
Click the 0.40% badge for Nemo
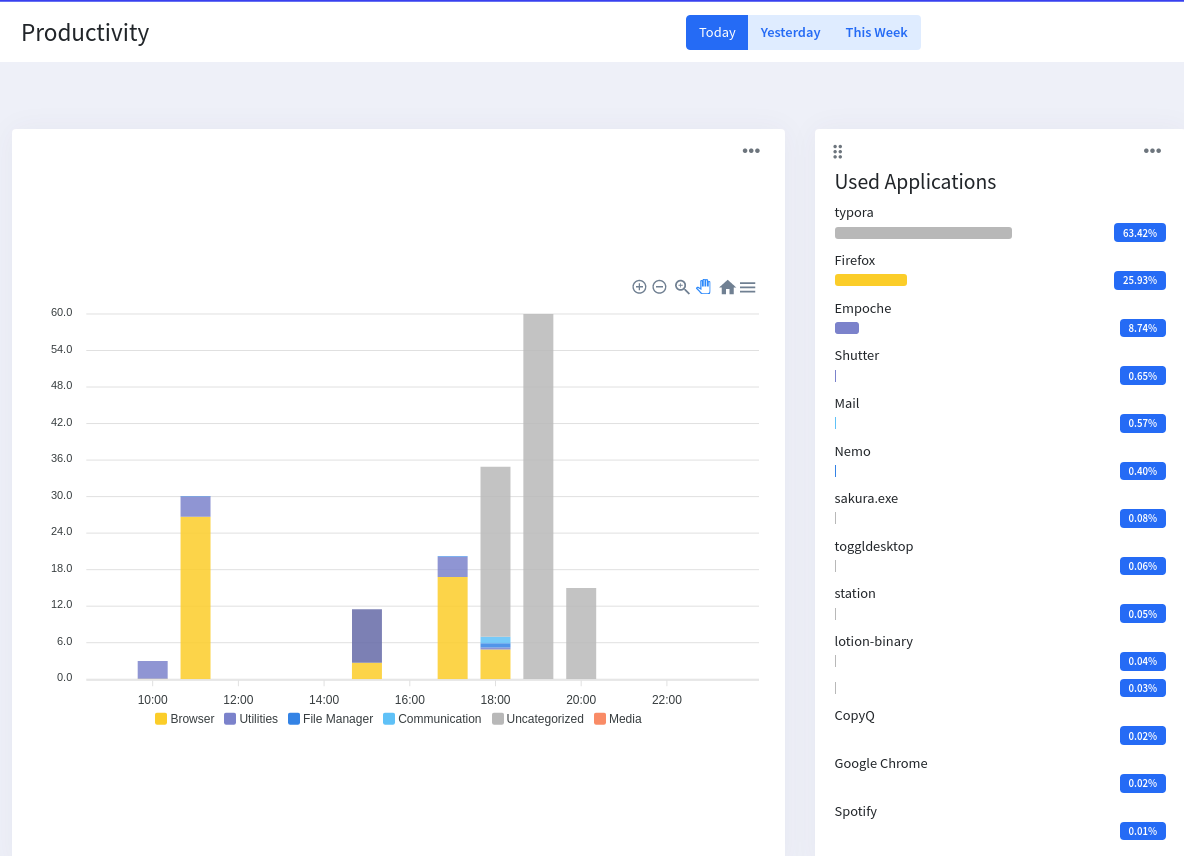click(1142, 471)
